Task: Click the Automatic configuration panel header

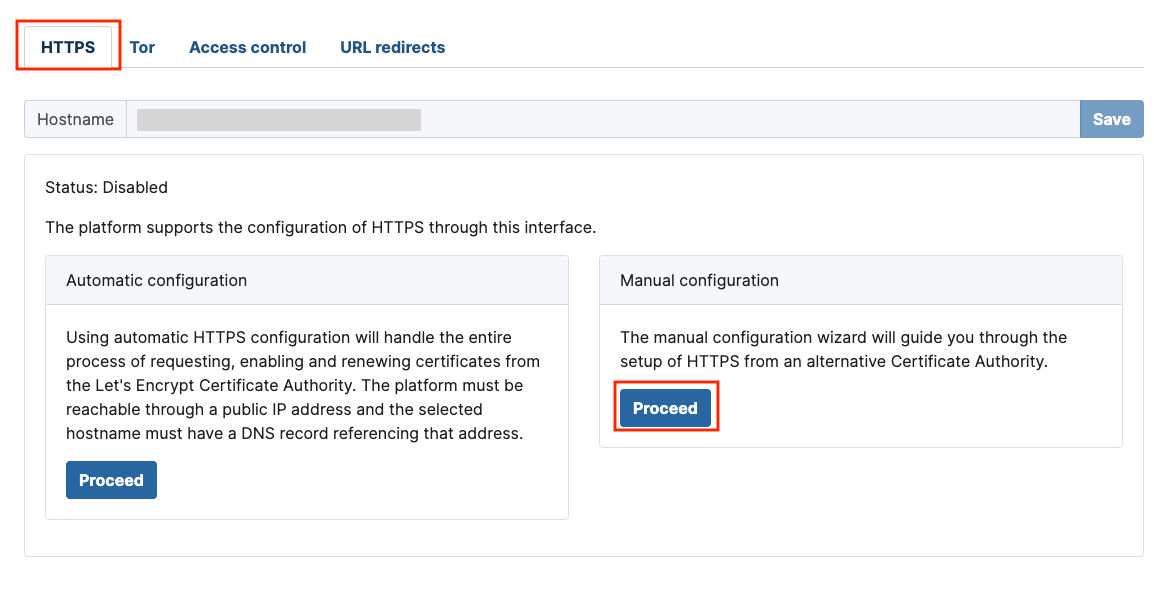Action: click(x=157, y=280)
